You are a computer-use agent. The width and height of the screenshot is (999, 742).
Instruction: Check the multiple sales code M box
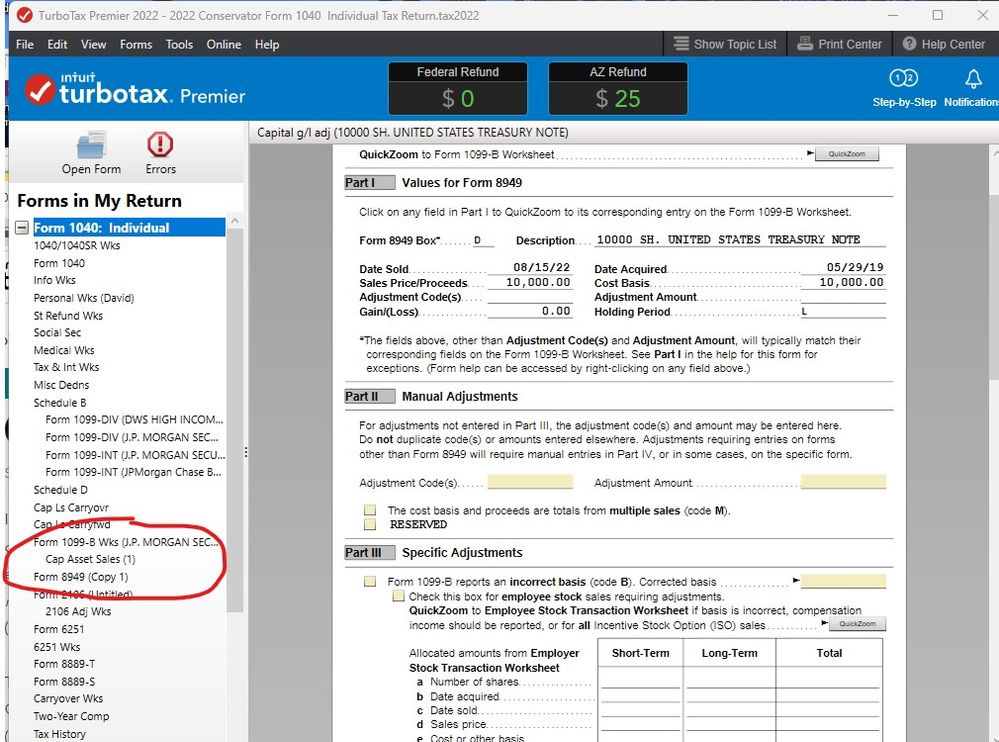pyautogui.click(x=370, y=510)
